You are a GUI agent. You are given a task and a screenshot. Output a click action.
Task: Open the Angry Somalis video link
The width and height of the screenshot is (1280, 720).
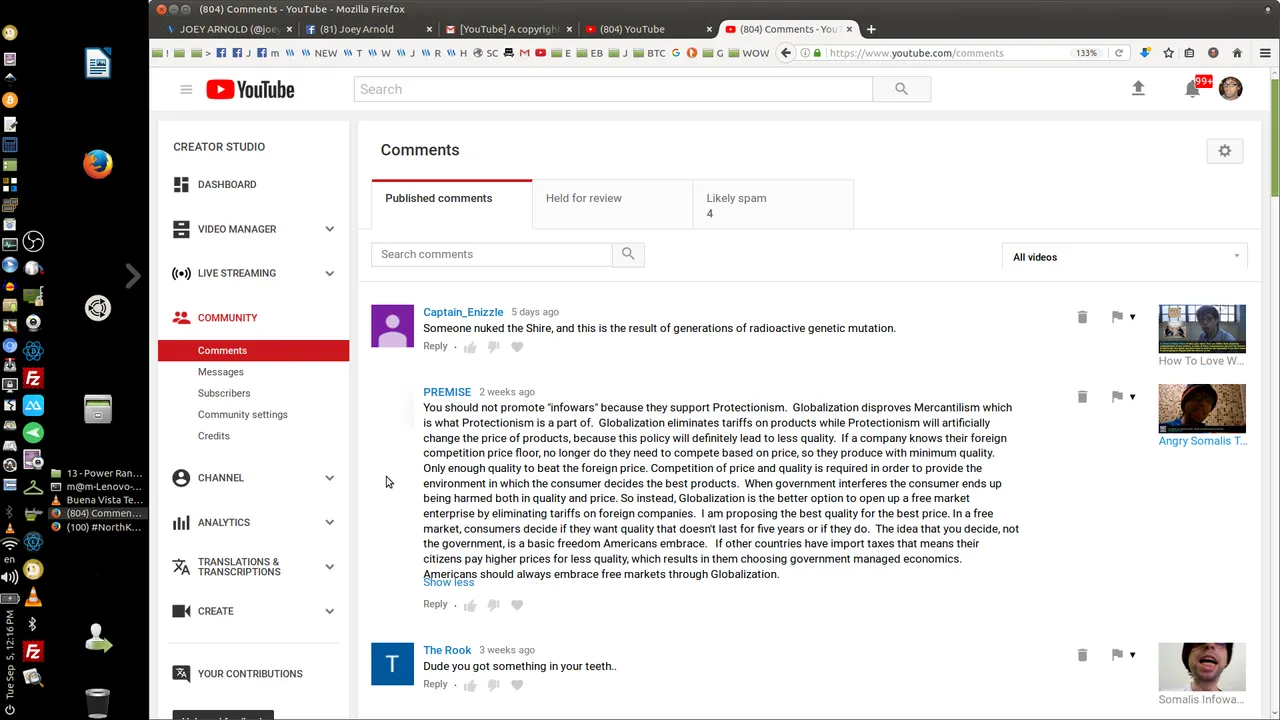click(1203, 441)
